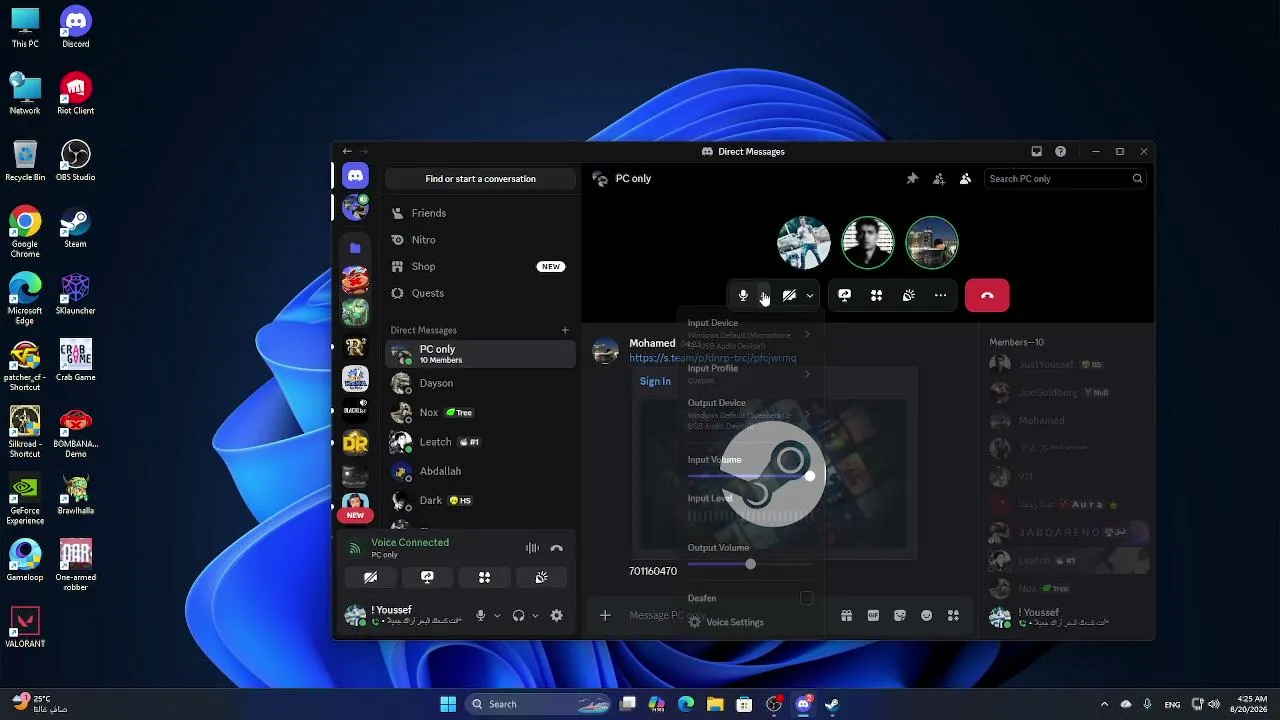Mute microphone in the call controls
This screenshot has height=720, width=1280.
[743, 295]
